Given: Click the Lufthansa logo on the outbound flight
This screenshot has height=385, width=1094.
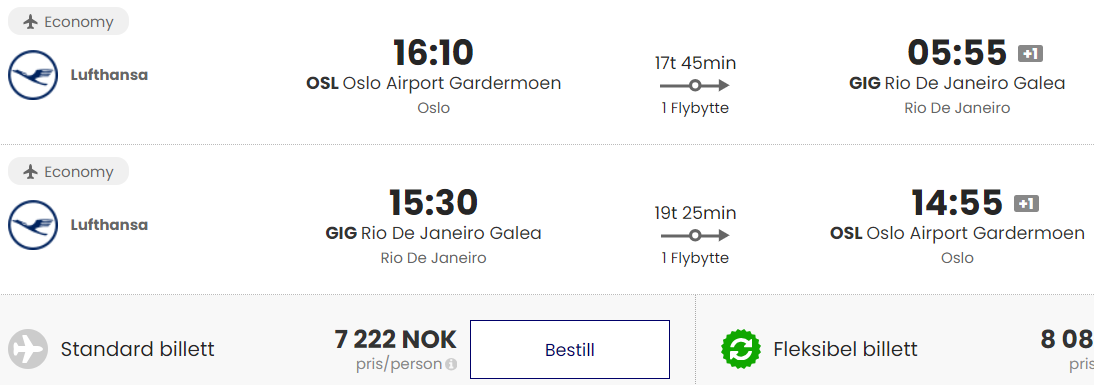Looking at the screenshot, I should pyautogui.click(x=33, y=75).
